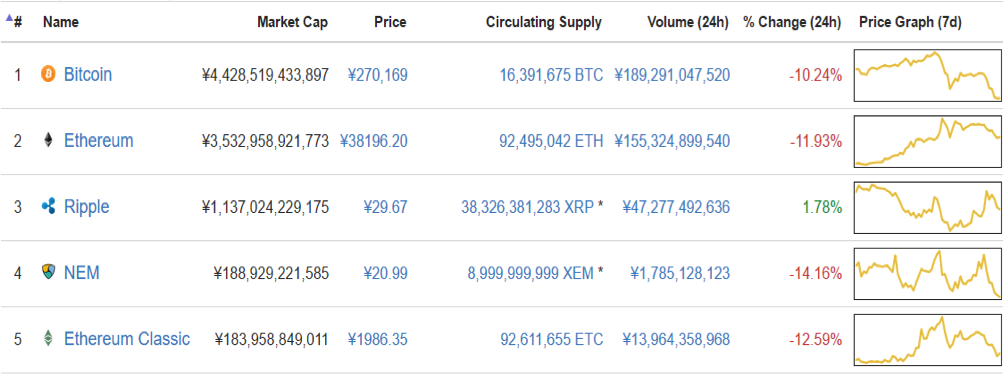Image resolution: width=1004 pixels, height=376 pixels.
Task: Sort table by Price column header
Action: click(x=390, y=22)
